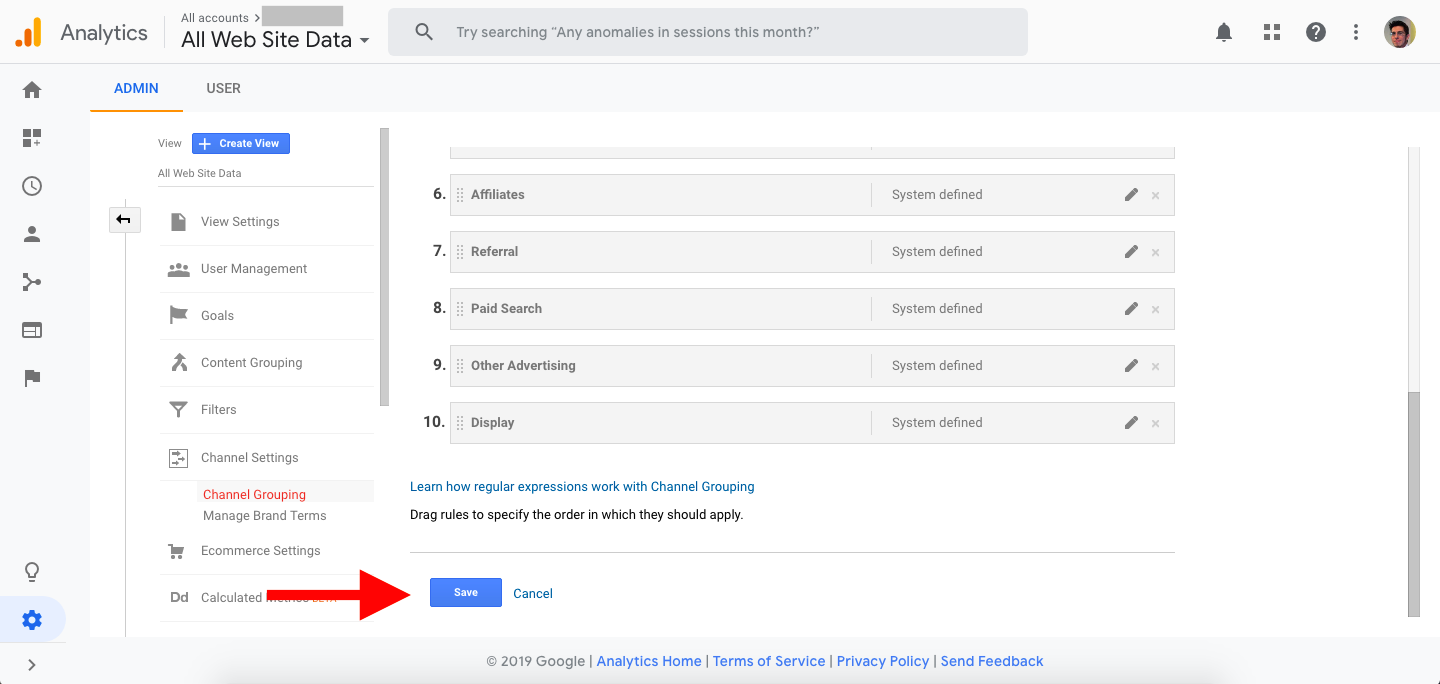Collapse the sidebar with the bottom-left chevron

point(31,664)
